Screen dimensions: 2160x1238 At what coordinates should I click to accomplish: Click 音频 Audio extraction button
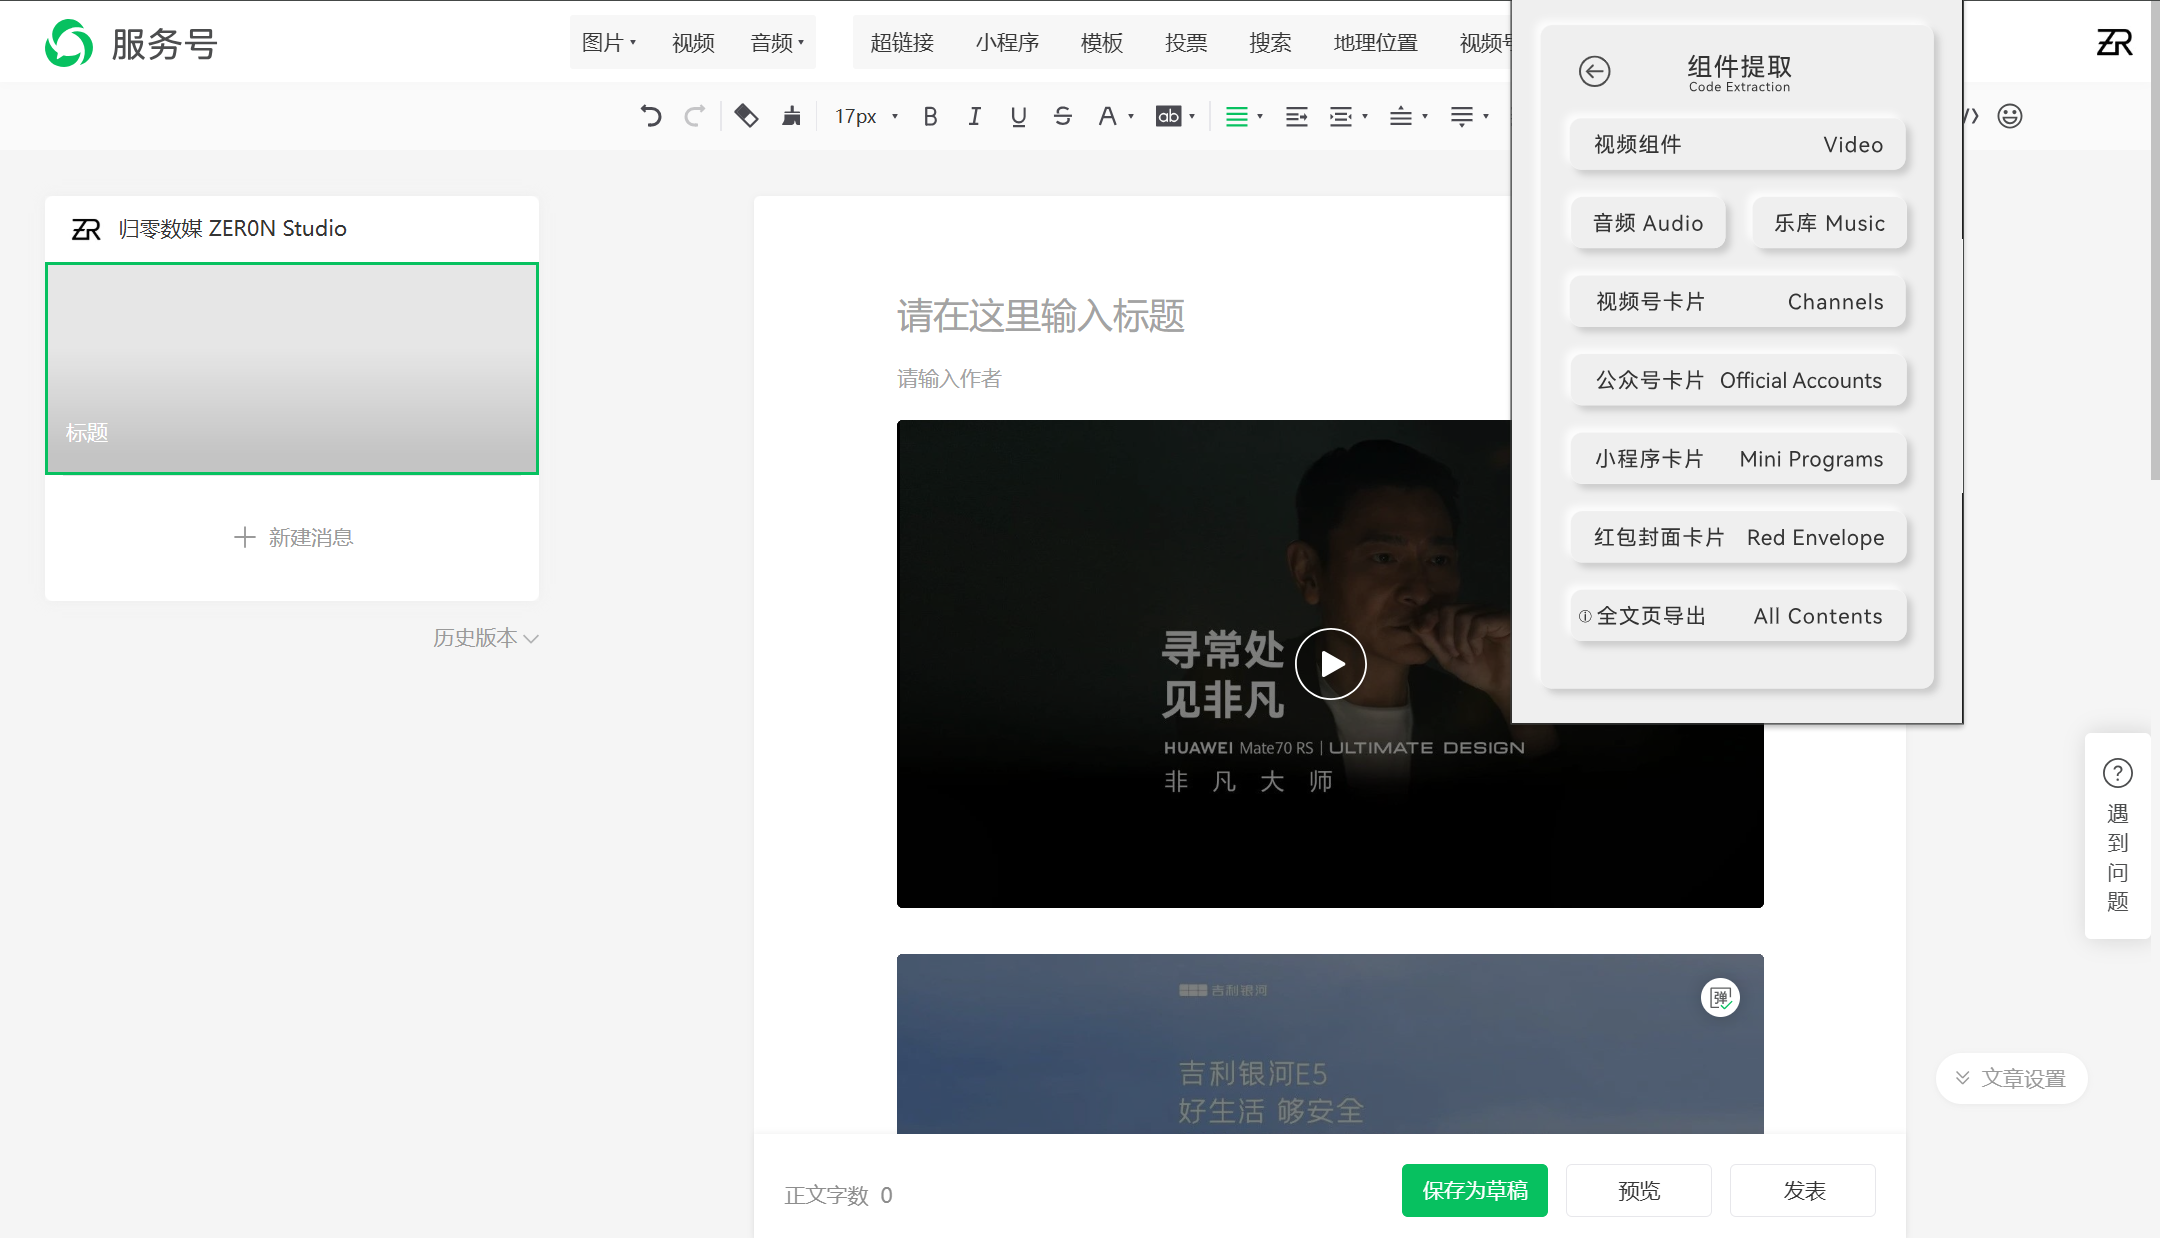point(1648,223)
